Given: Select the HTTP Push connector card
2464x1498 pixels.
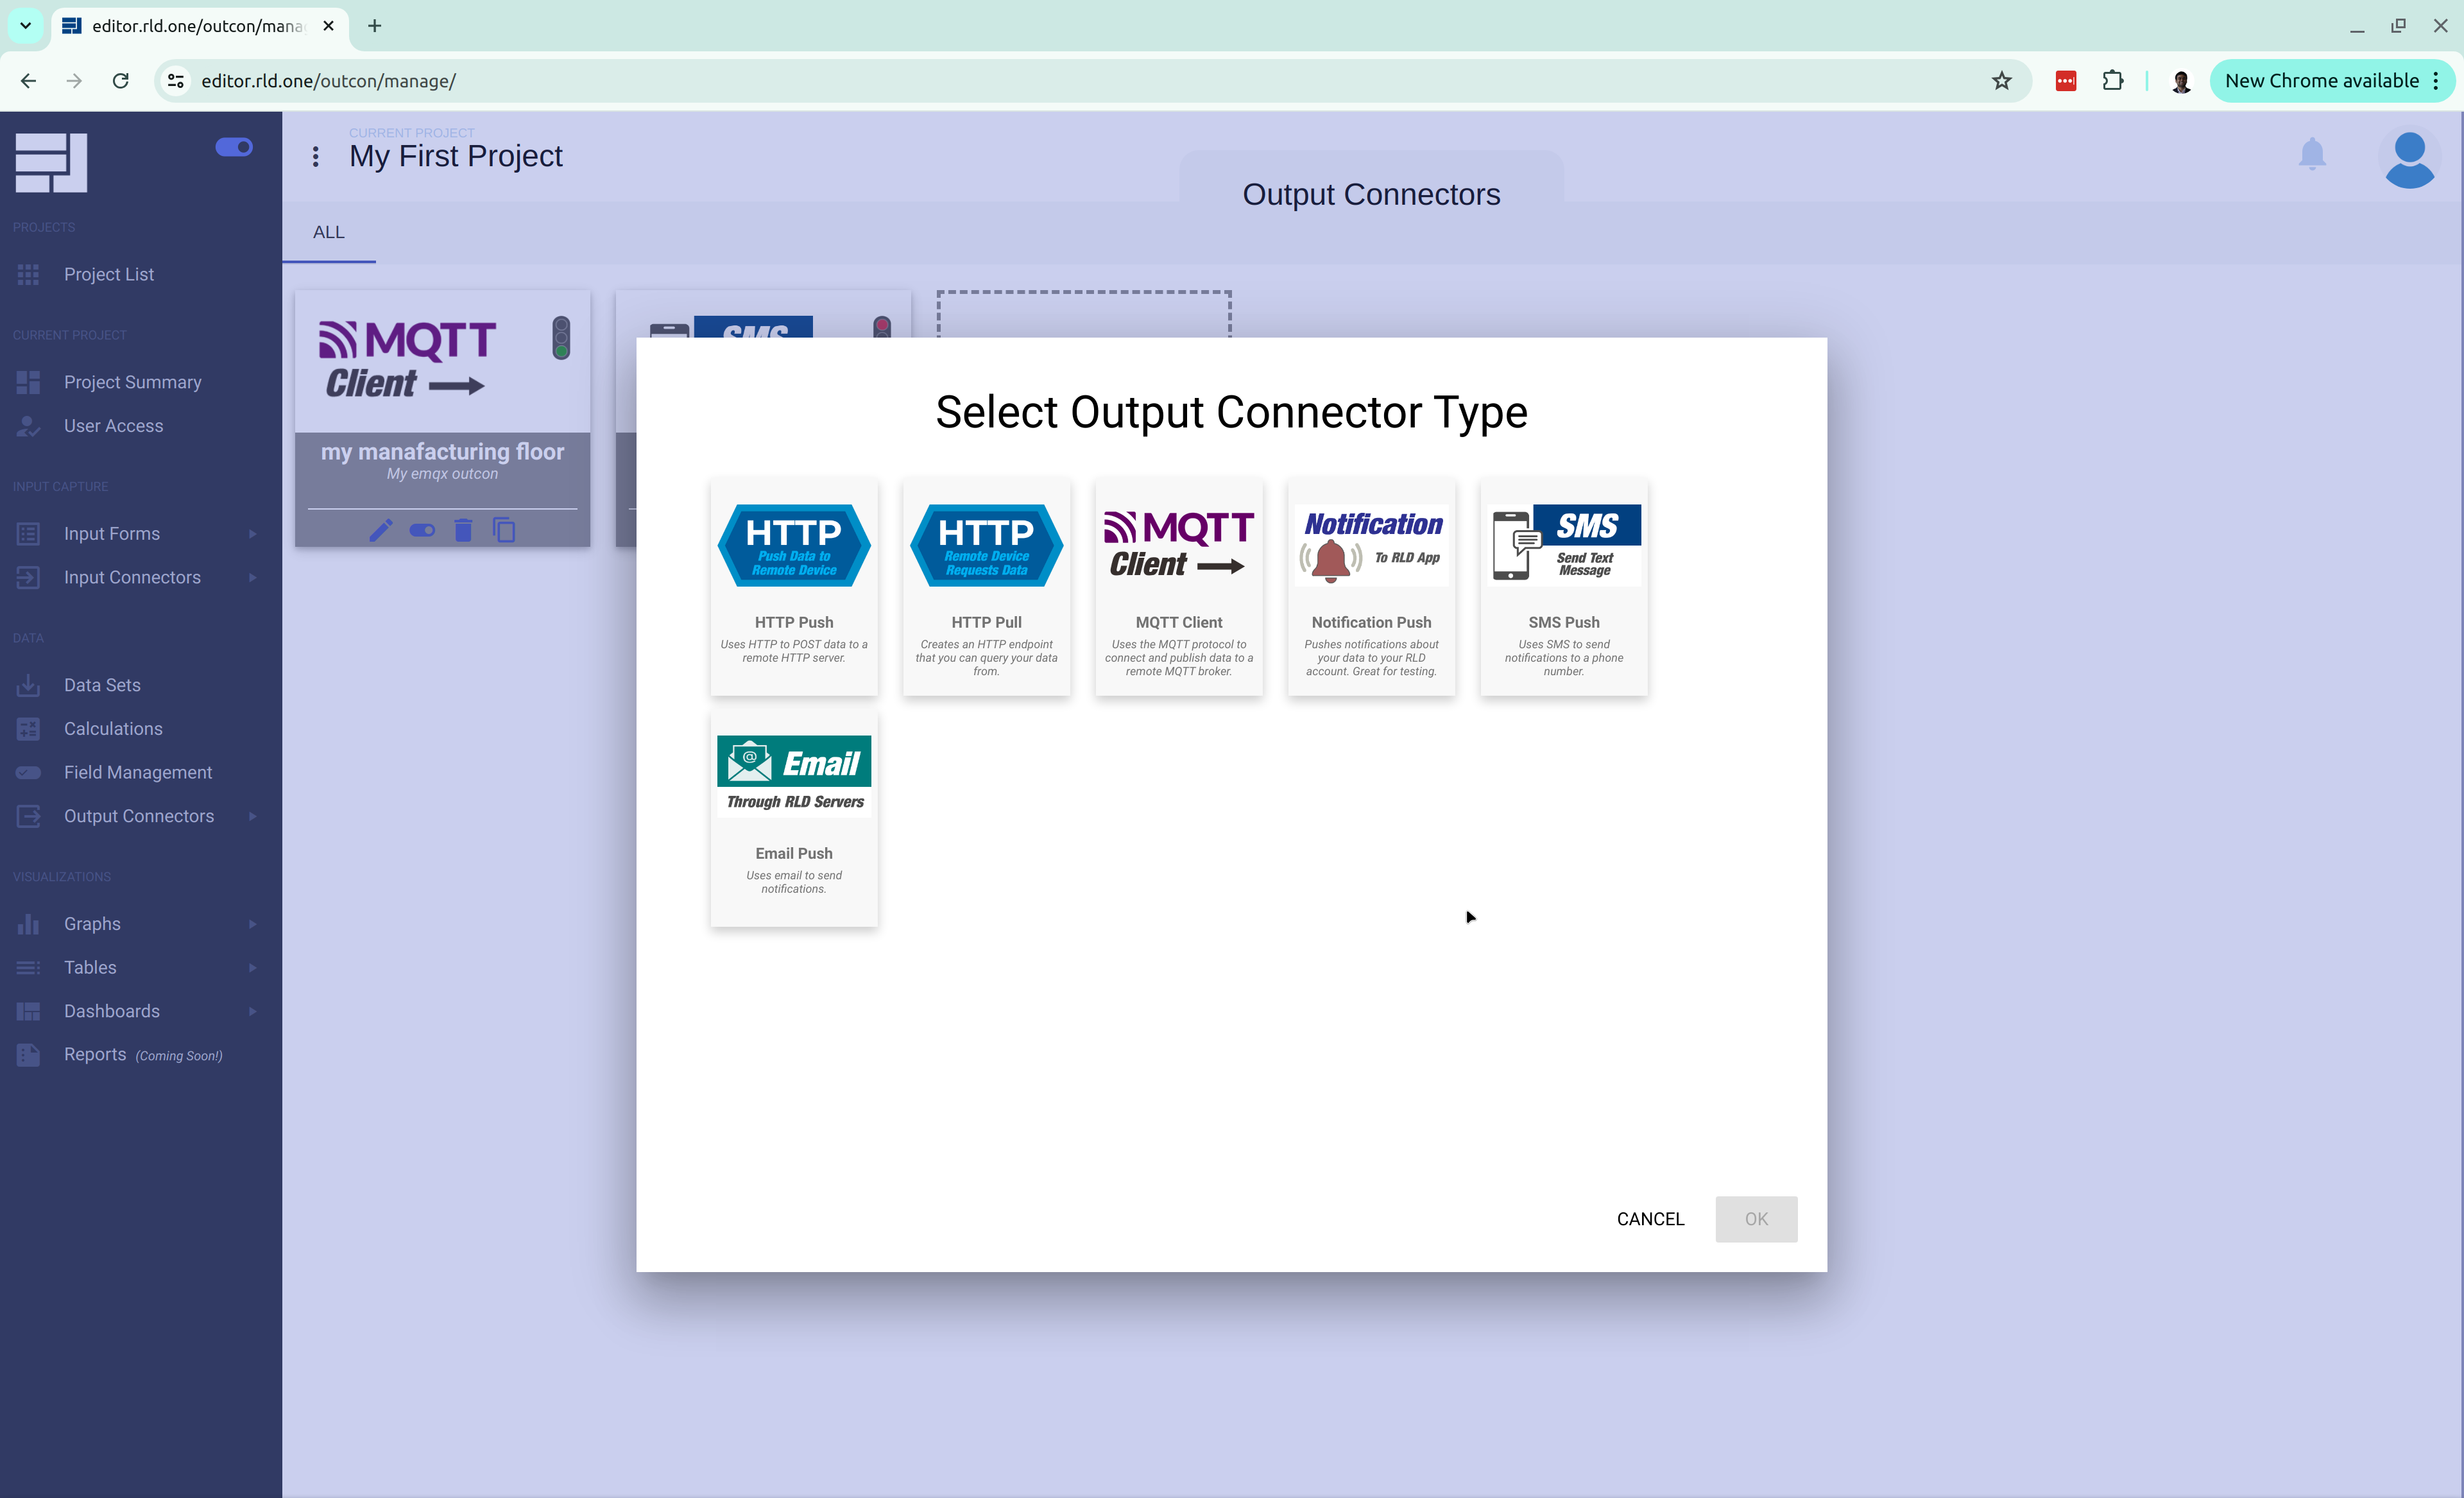Looking at the screenshot, I should (794, 587).
